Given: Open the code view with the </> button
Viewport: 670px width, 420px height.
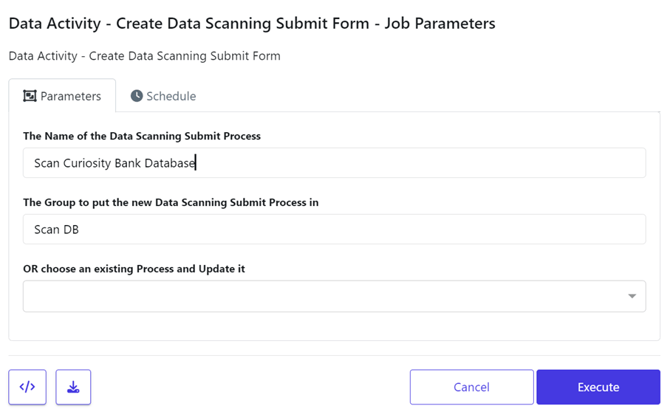Looking at the screenshot, I should (x=27, y=387).
